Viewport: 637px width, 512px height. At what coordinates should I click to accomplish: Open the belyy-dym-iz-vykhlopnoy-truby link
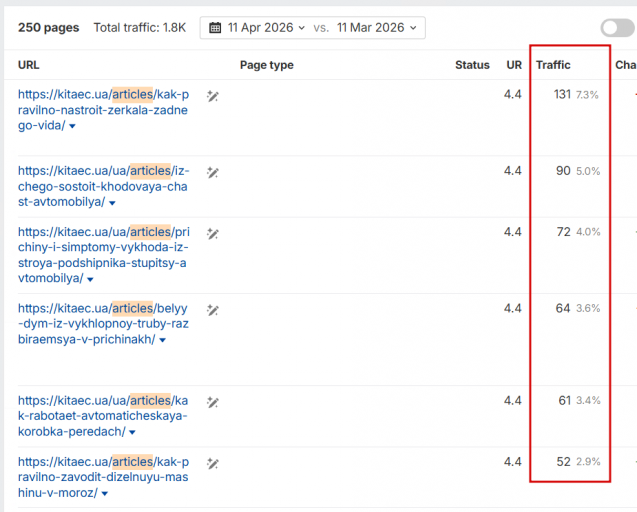(103, 323)
